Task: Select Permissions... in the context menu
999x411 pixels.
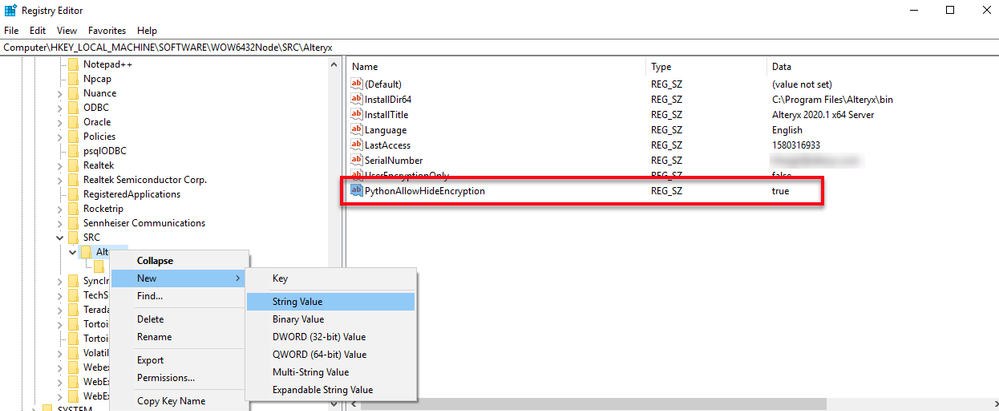Action: point(179,378)
